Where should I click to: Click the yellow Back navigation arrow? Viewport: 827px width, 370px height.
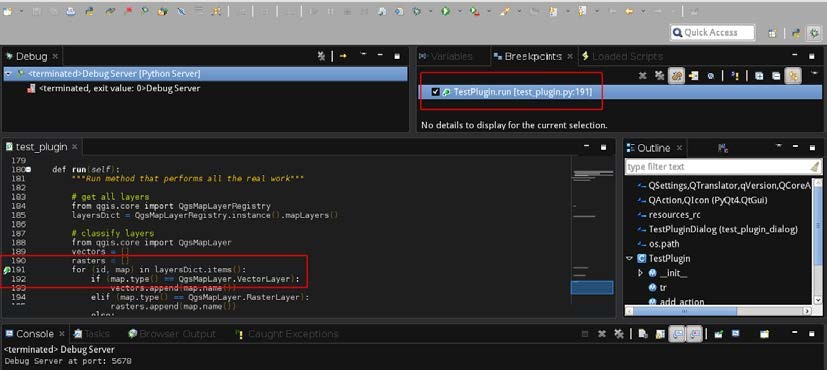coord(629,11)
